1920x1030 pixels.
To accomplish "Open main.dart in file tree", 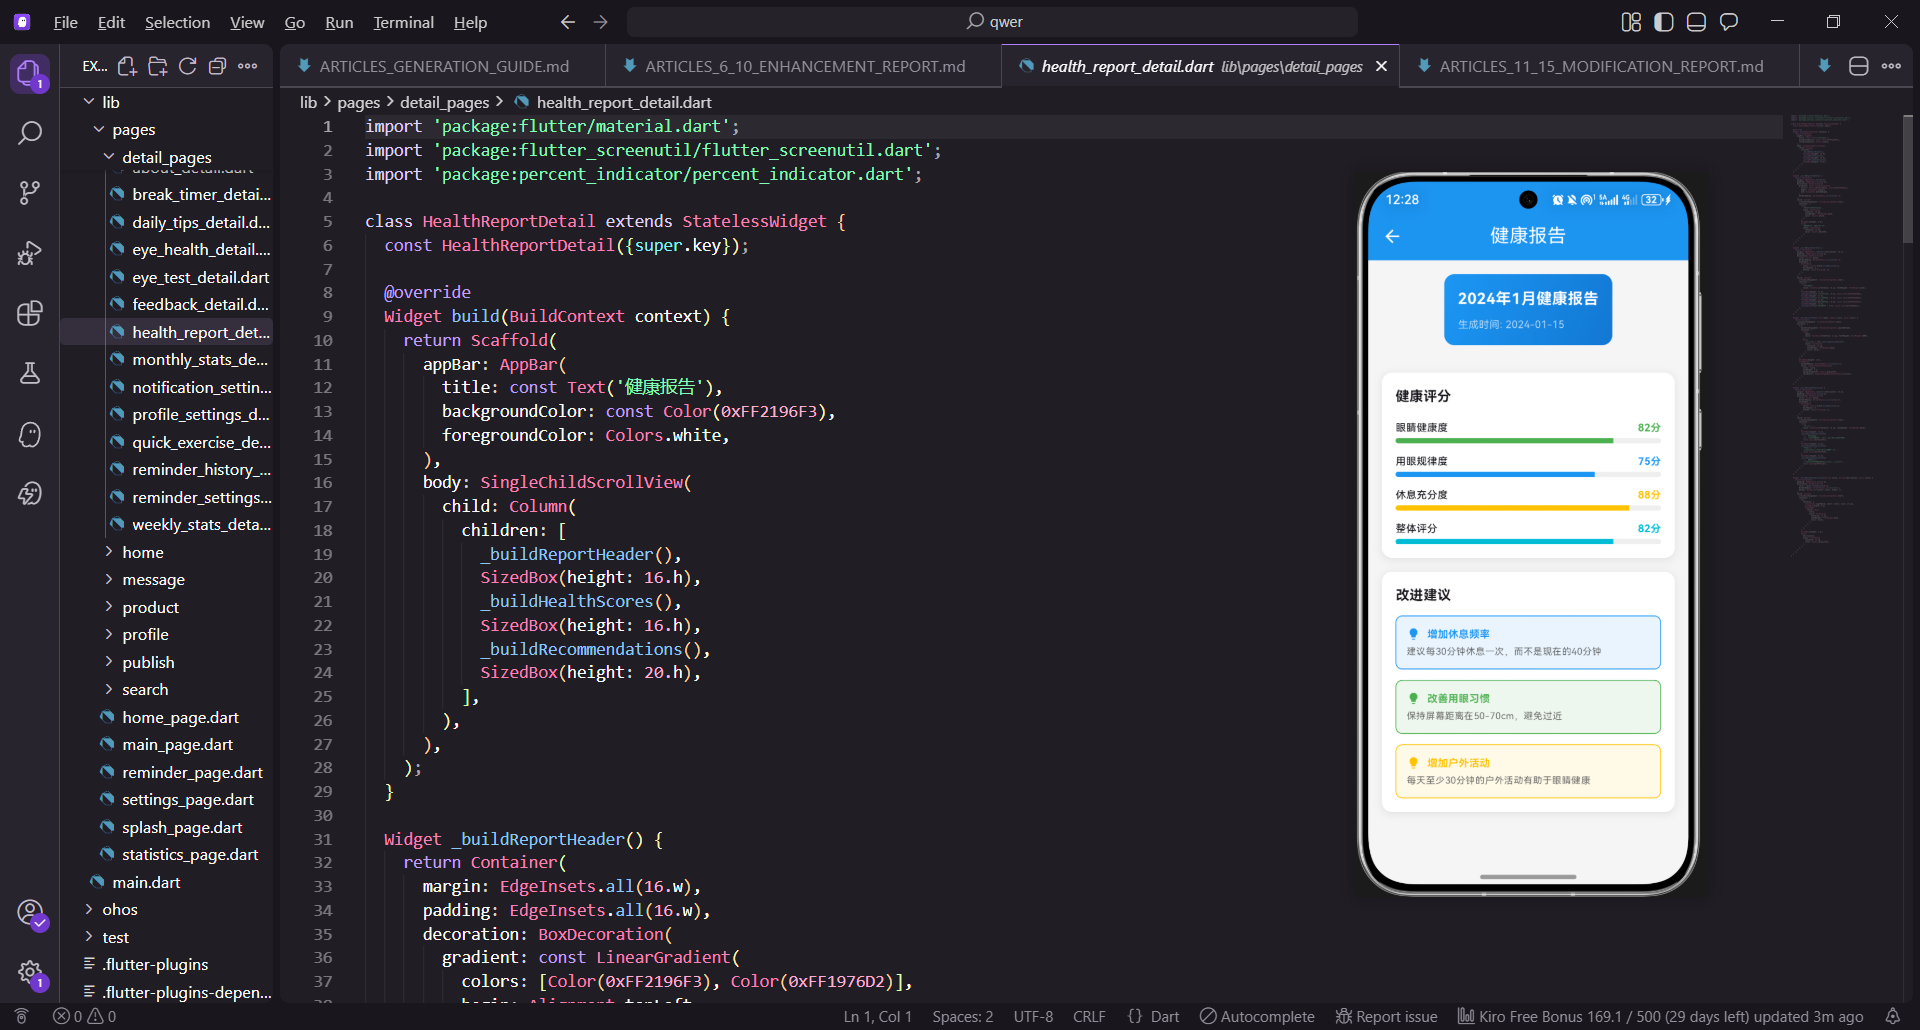I will click(146, 883).
